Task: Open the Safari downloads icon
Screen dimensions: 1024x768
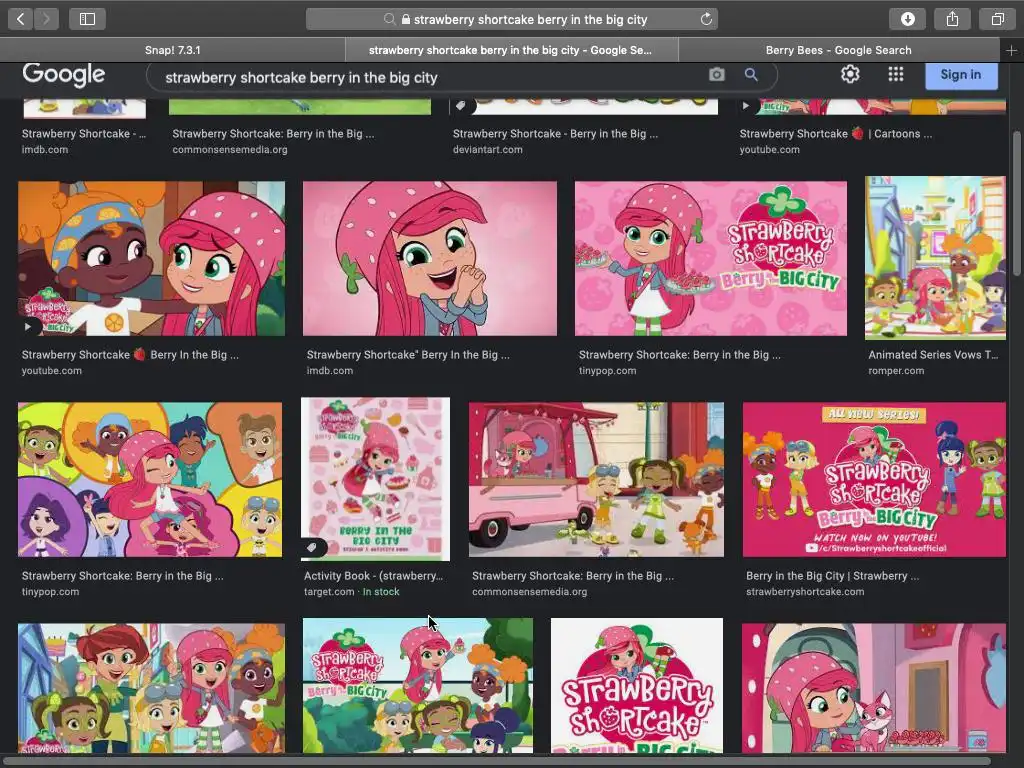Action: 908,19
